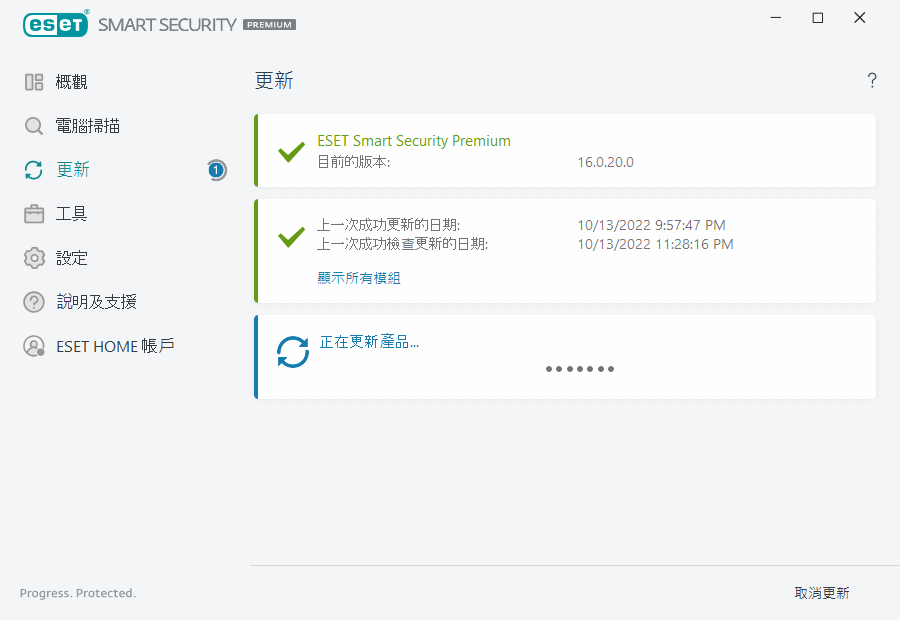Click the ESET HOME account user icon
900x620 pixels.
coord(34,346)
